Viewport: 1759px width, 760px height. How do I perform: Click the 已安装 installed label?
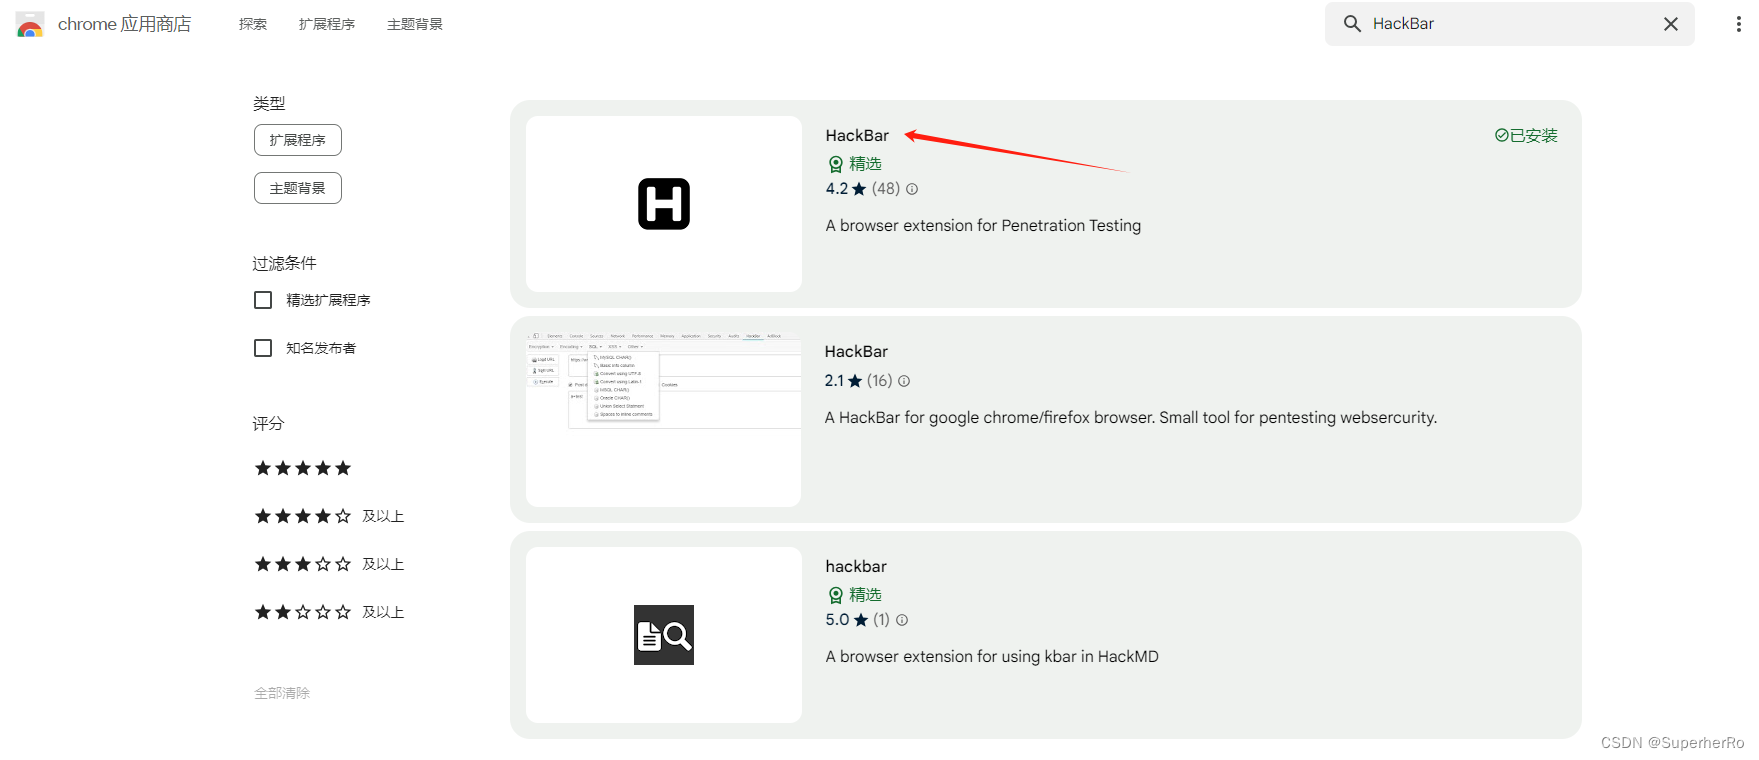(x=1534, y=136)
